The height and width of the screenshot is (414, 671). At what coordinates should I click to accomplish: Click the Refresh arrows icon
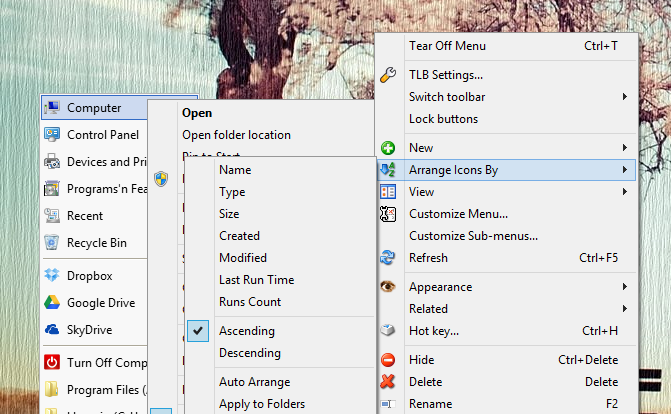tap(389, 258)
